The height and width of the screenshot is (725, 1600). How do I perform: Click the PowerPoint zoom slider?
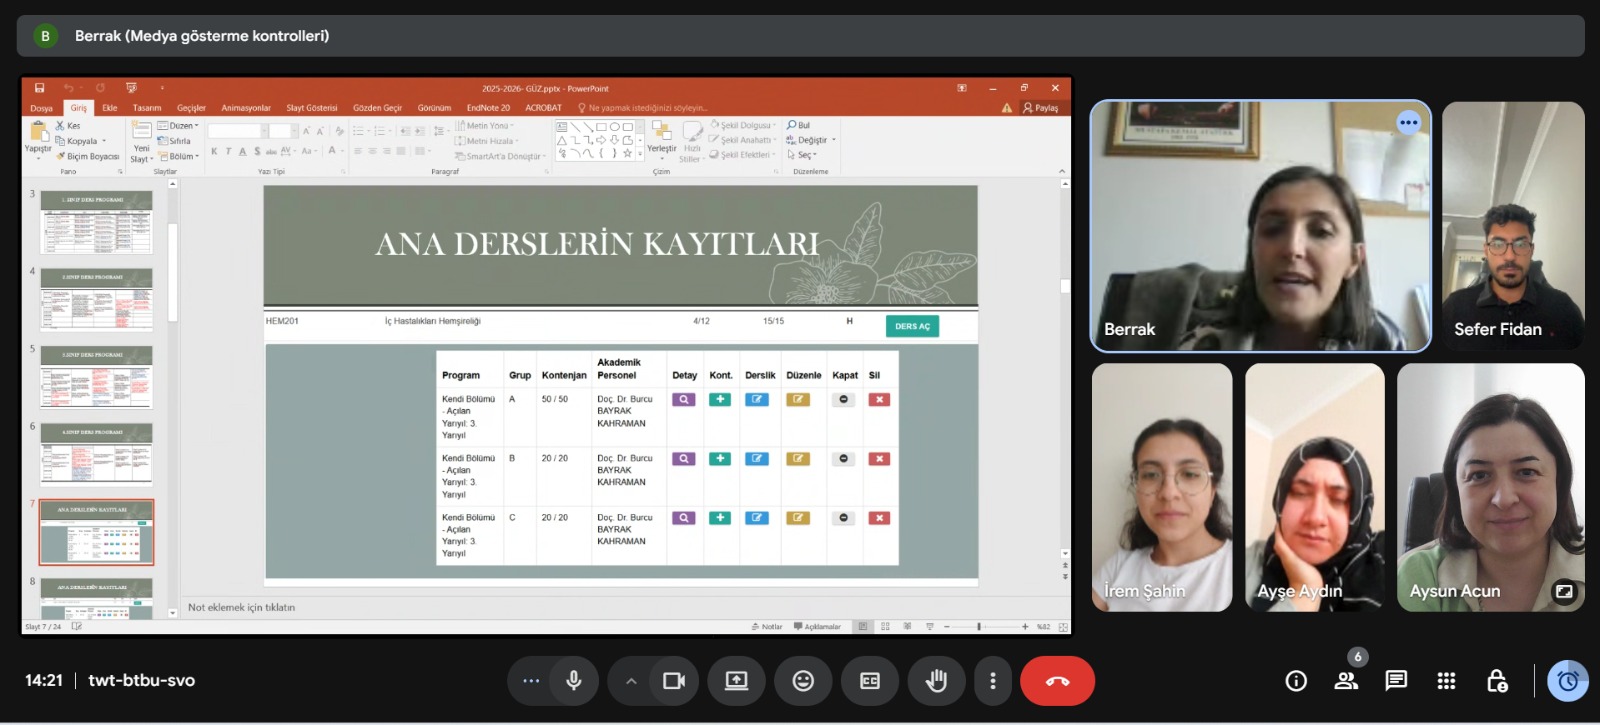click(979, 627)
